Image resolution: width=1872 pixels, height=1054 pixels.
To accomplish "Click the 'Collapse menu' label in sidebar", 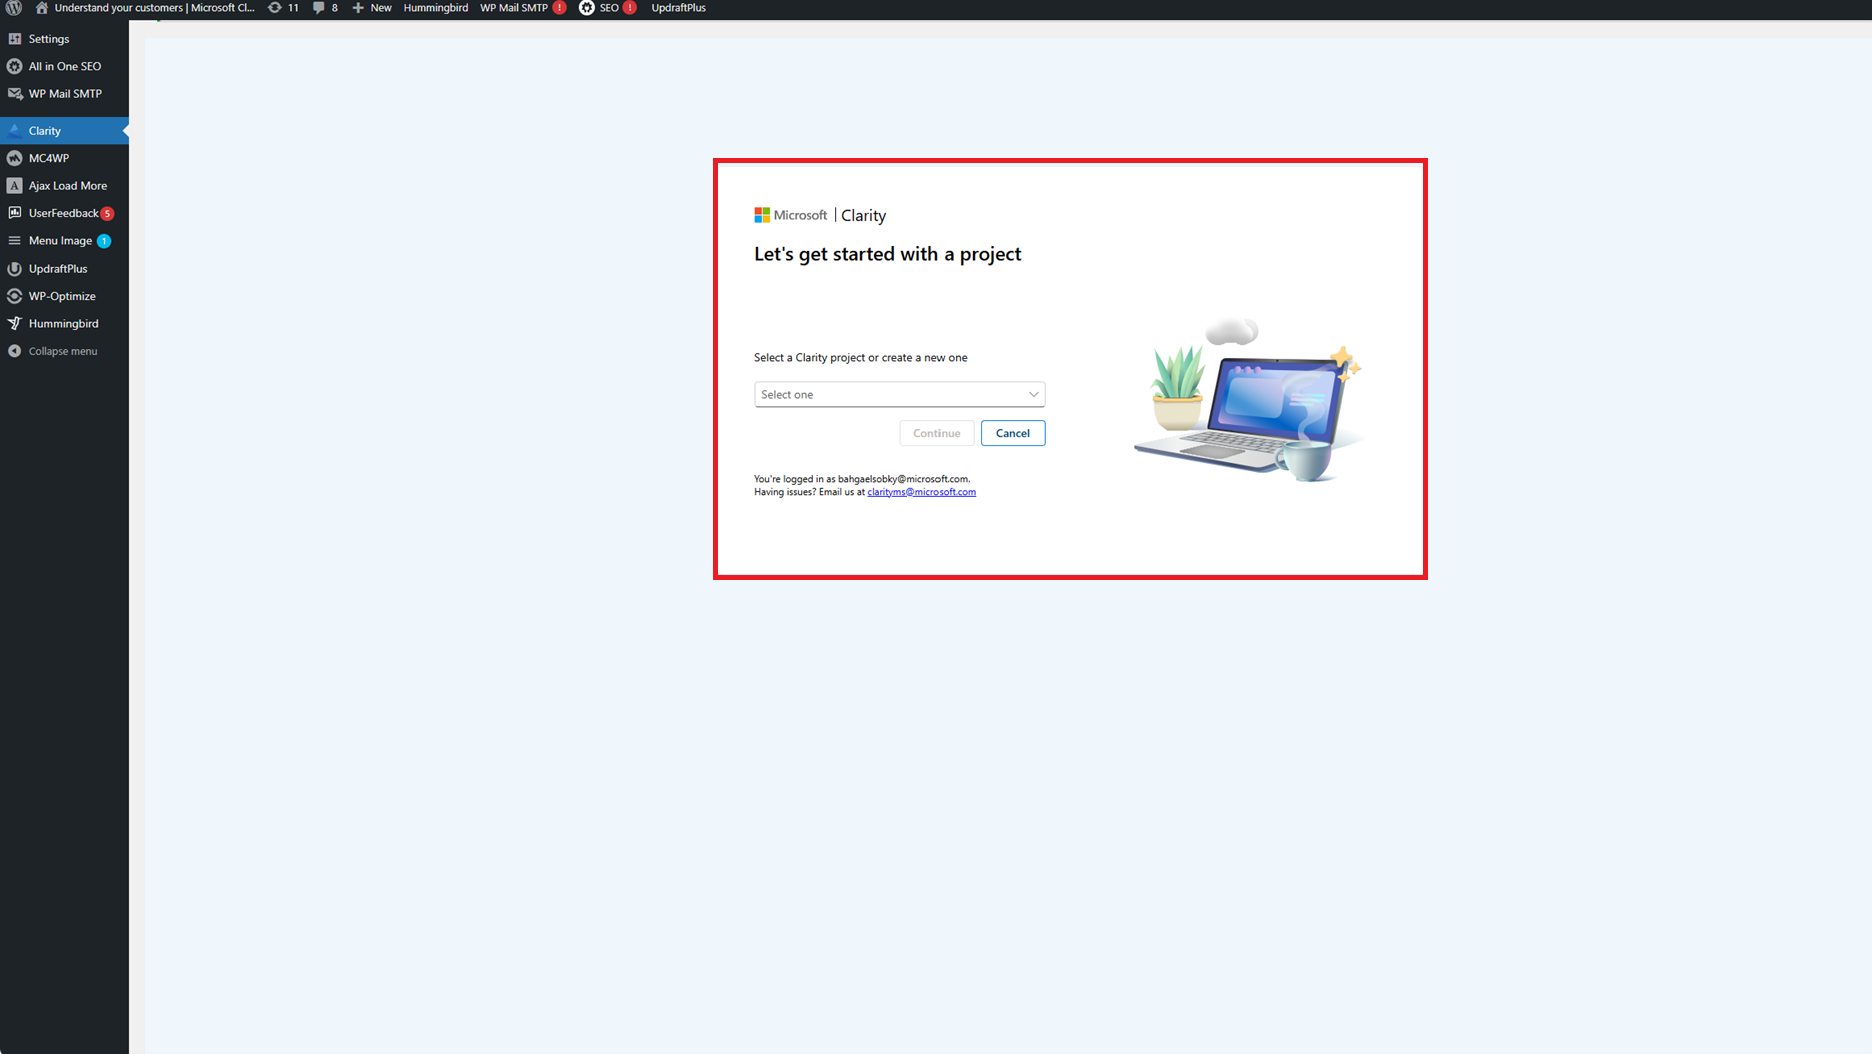I will 63,351.
